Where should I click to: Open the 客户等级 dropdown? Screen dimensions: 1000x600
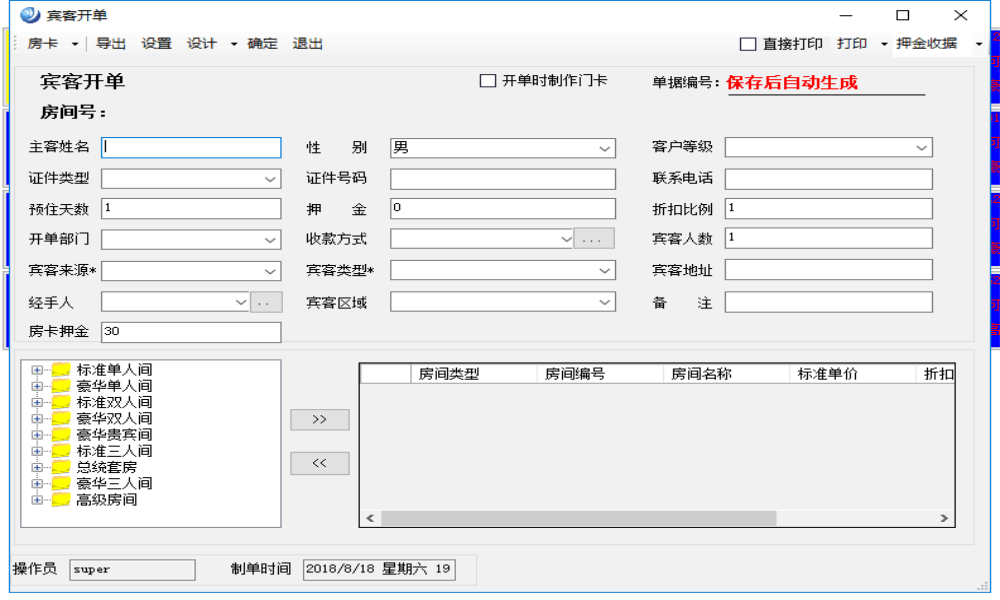click(x=922, y=148)
